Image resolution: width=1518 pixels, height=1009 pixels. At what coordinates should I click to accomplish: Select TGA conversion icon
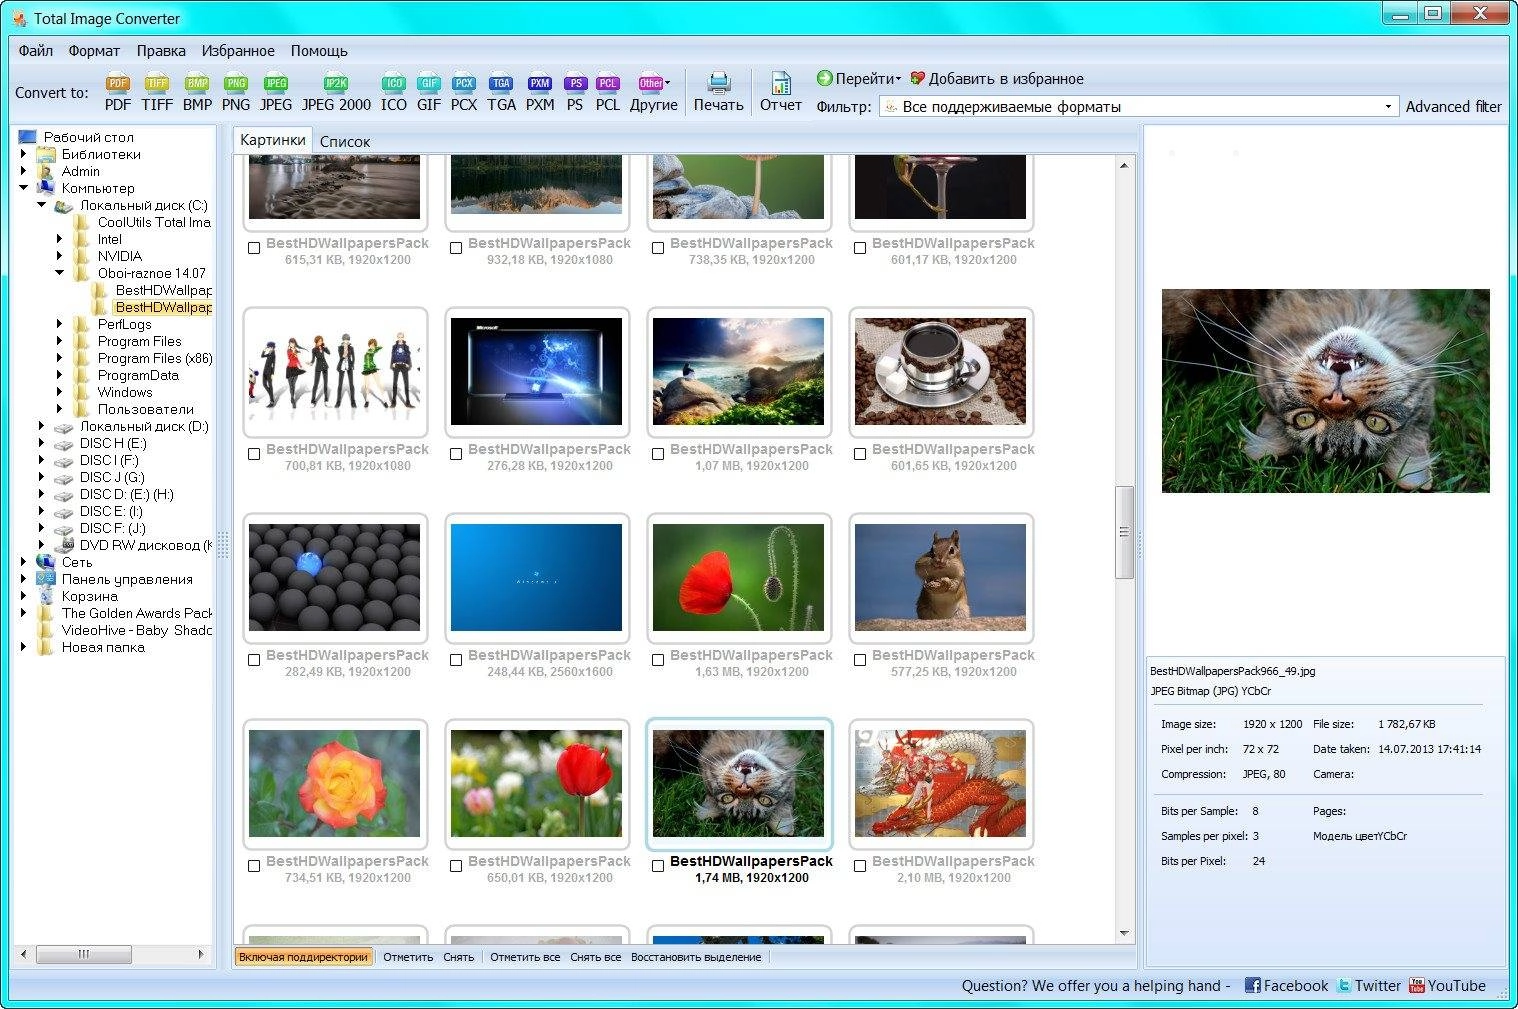click(x=501, y=85)
